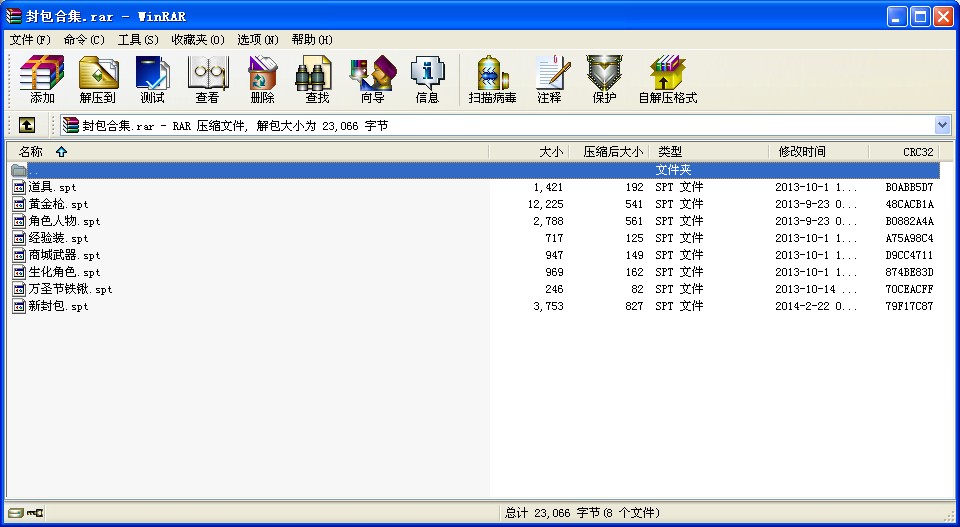Sort by 修改时间 column header
The image size is (960, 527).
tap(802, 152)
